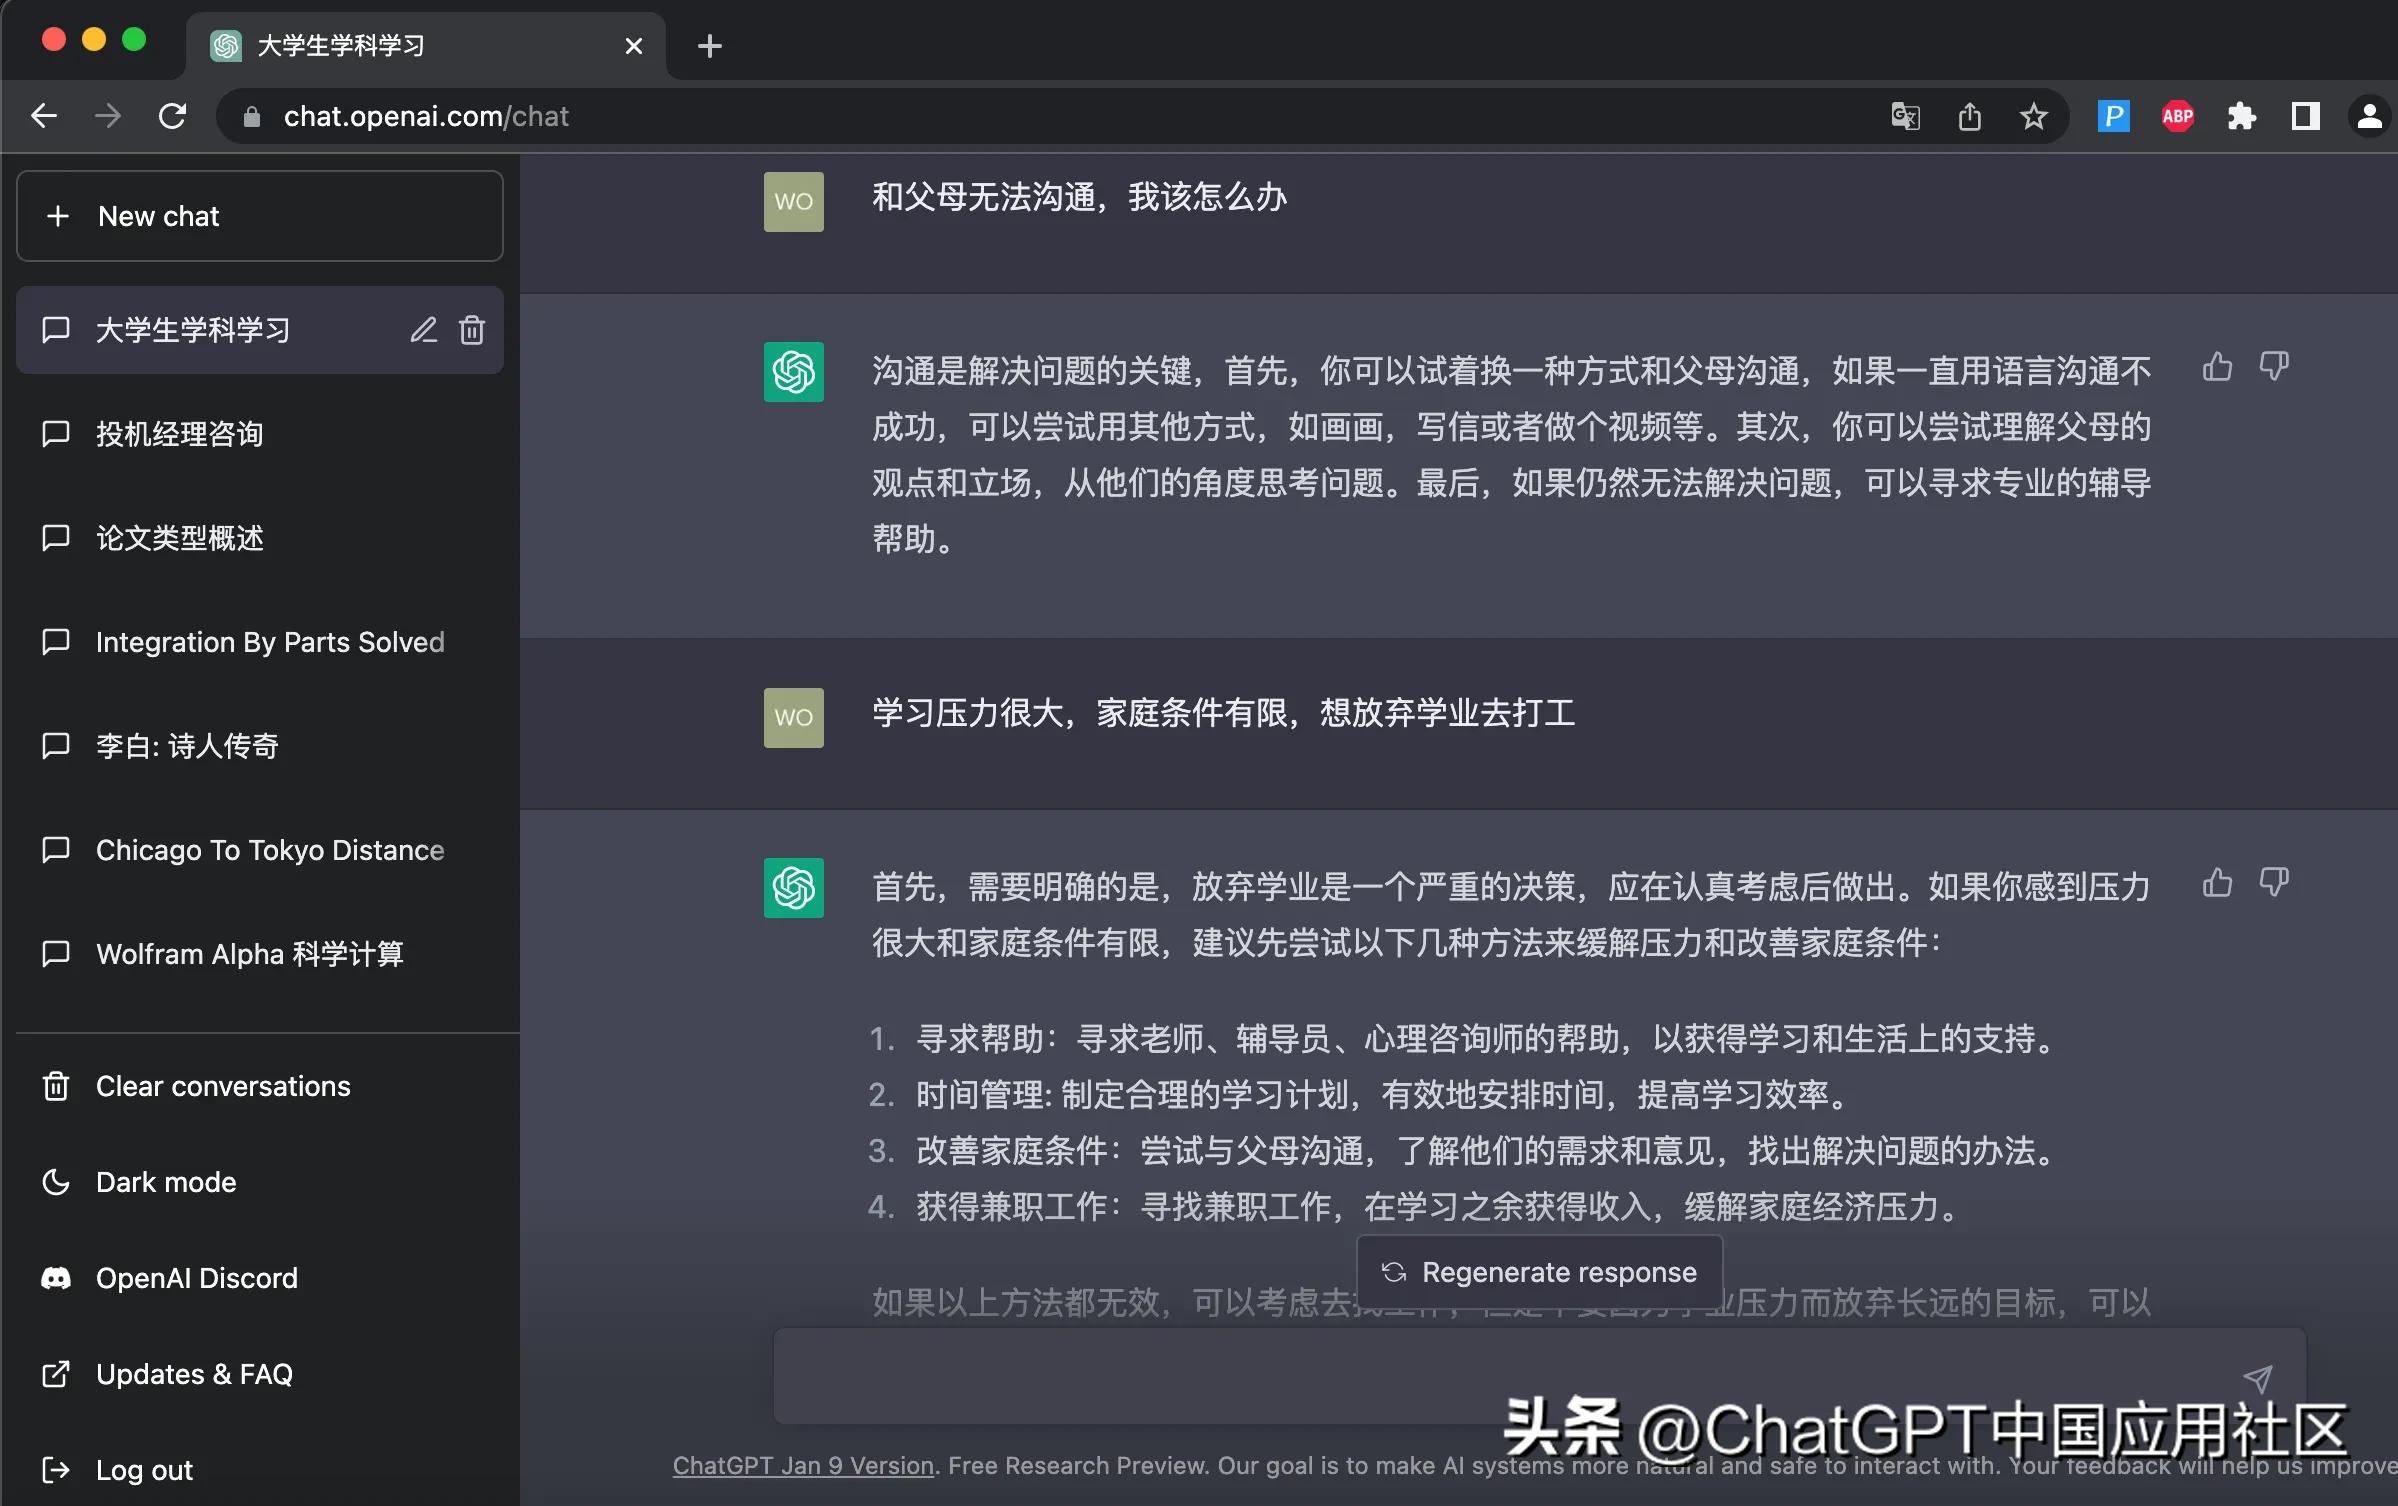This screenshot has height=1506, width=2398.
Task: Send message with the paper plane icon
Action: (x=2259, y=1379)
